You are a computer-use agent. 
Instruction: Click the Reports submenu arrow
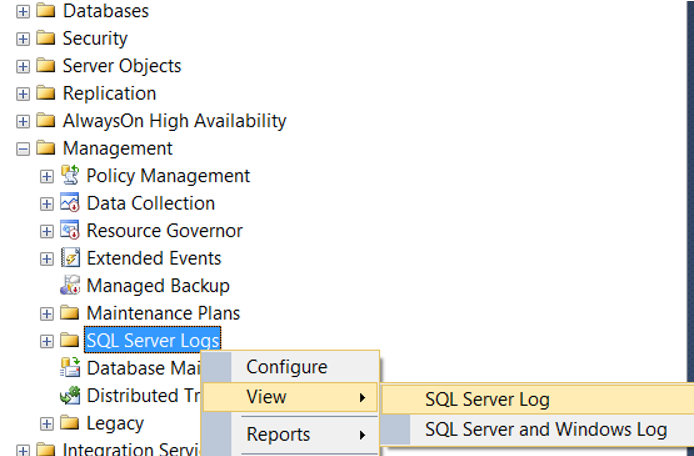coord(362,435)
